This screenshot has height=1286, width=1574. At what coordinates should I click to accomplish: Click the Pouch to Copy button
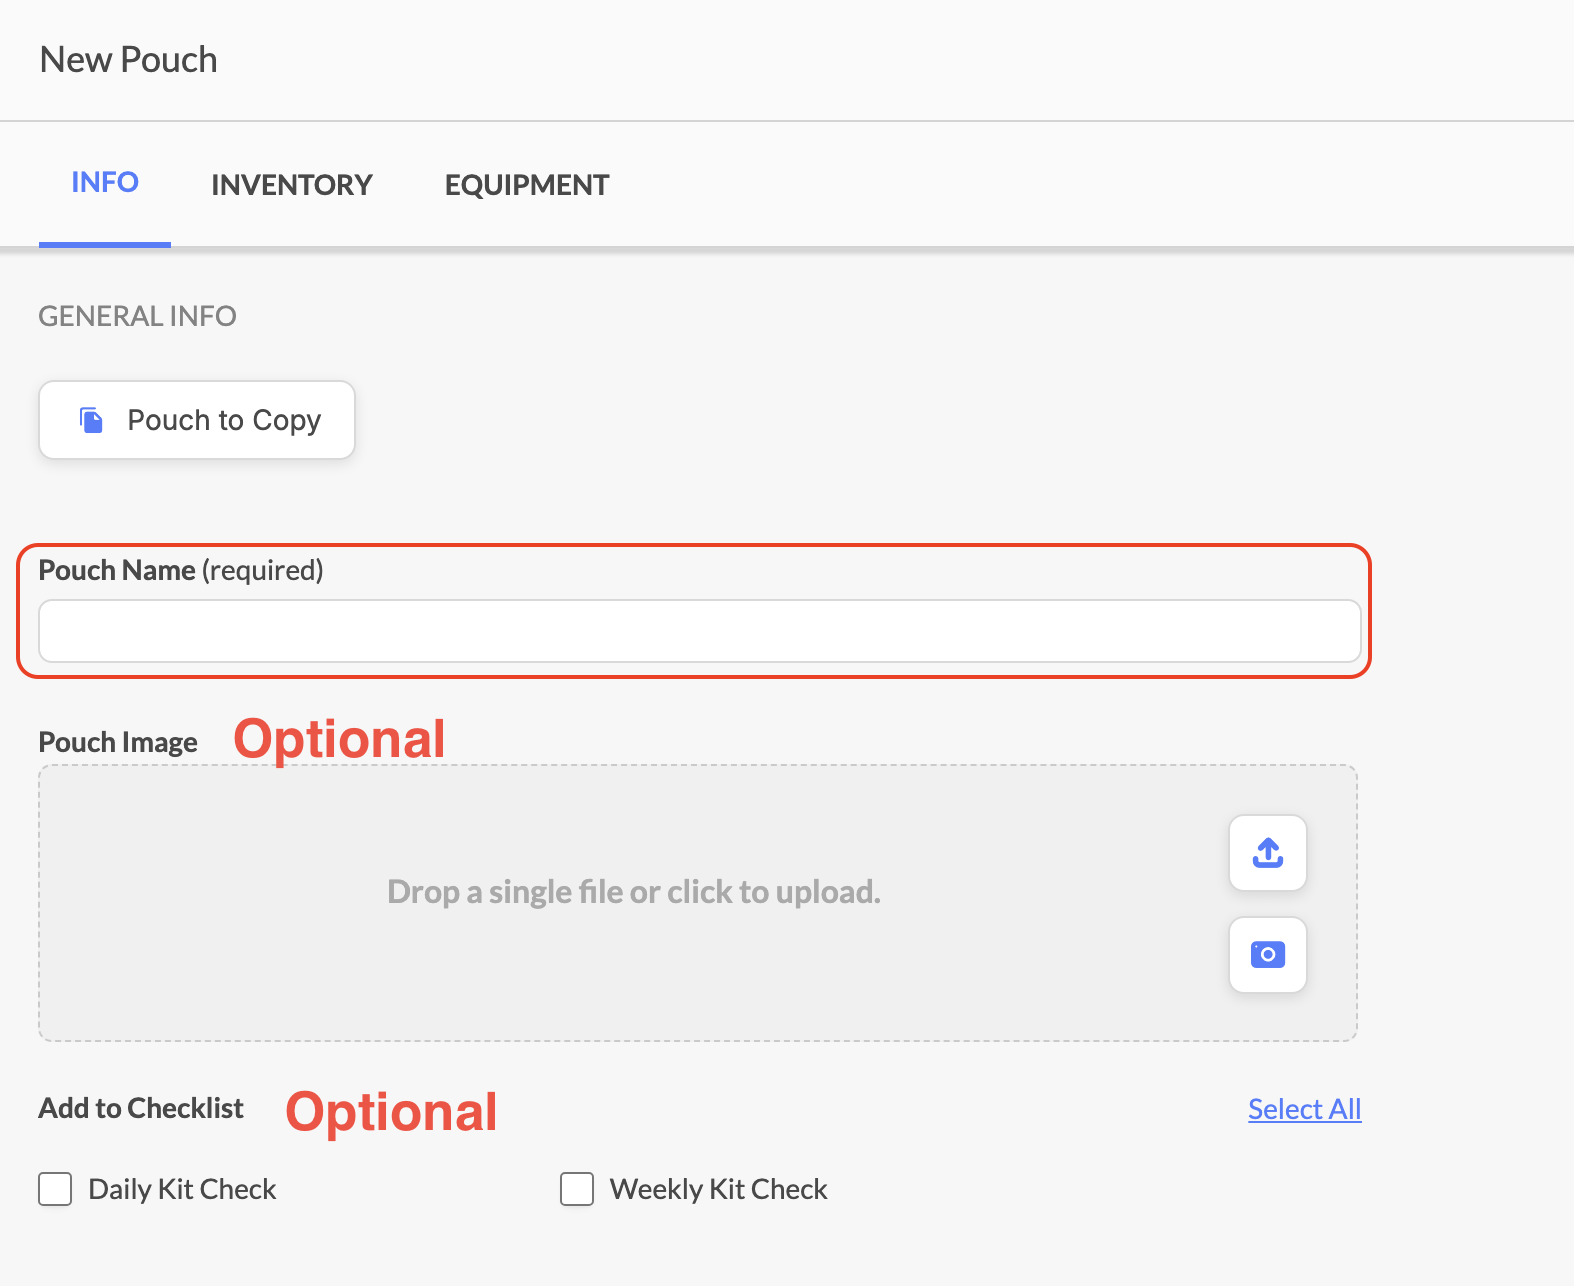point(197,420)
